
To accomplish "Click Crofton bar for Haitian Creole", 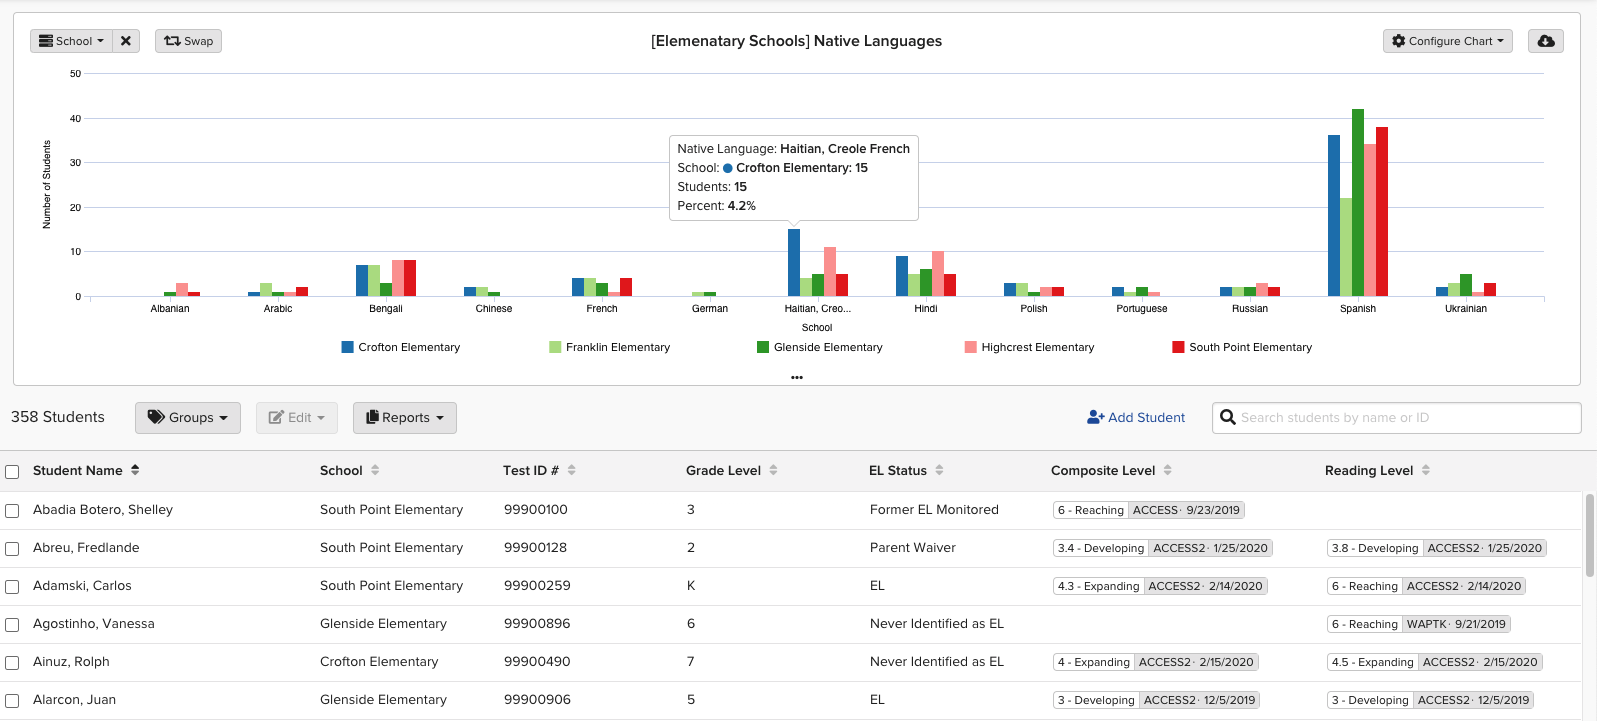I will click(794, 263).
